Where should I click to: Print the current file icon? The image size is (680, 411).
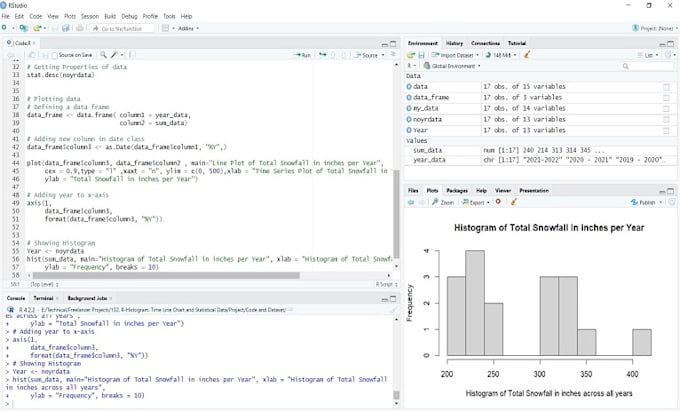(x=80, y=28)
